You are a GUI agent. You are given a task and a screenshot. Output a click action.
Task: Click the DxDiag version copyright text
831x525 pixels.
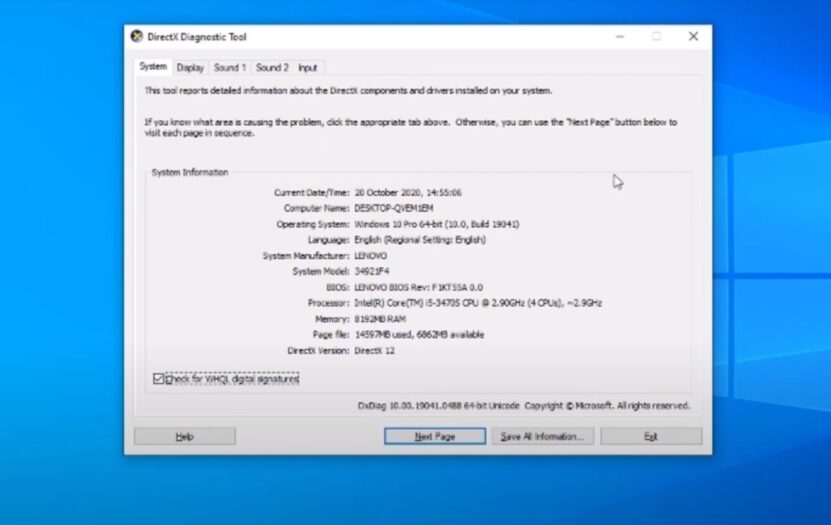(524, 406)
